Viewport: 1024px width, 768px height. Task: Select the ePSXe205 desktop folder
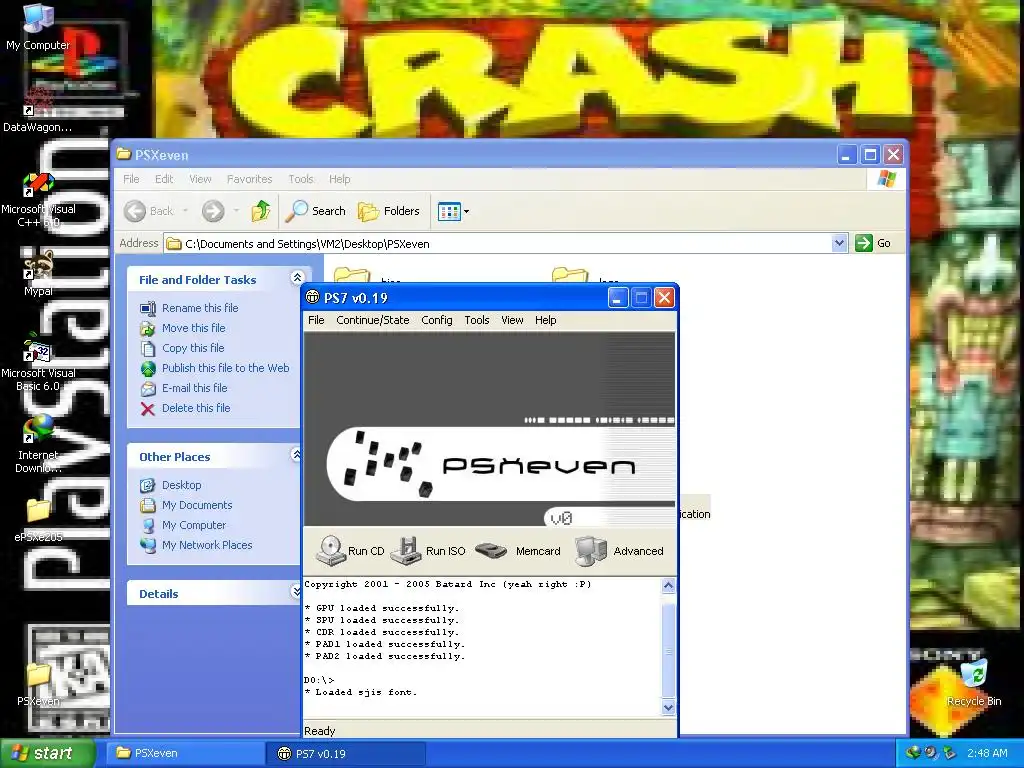(38, 520)
